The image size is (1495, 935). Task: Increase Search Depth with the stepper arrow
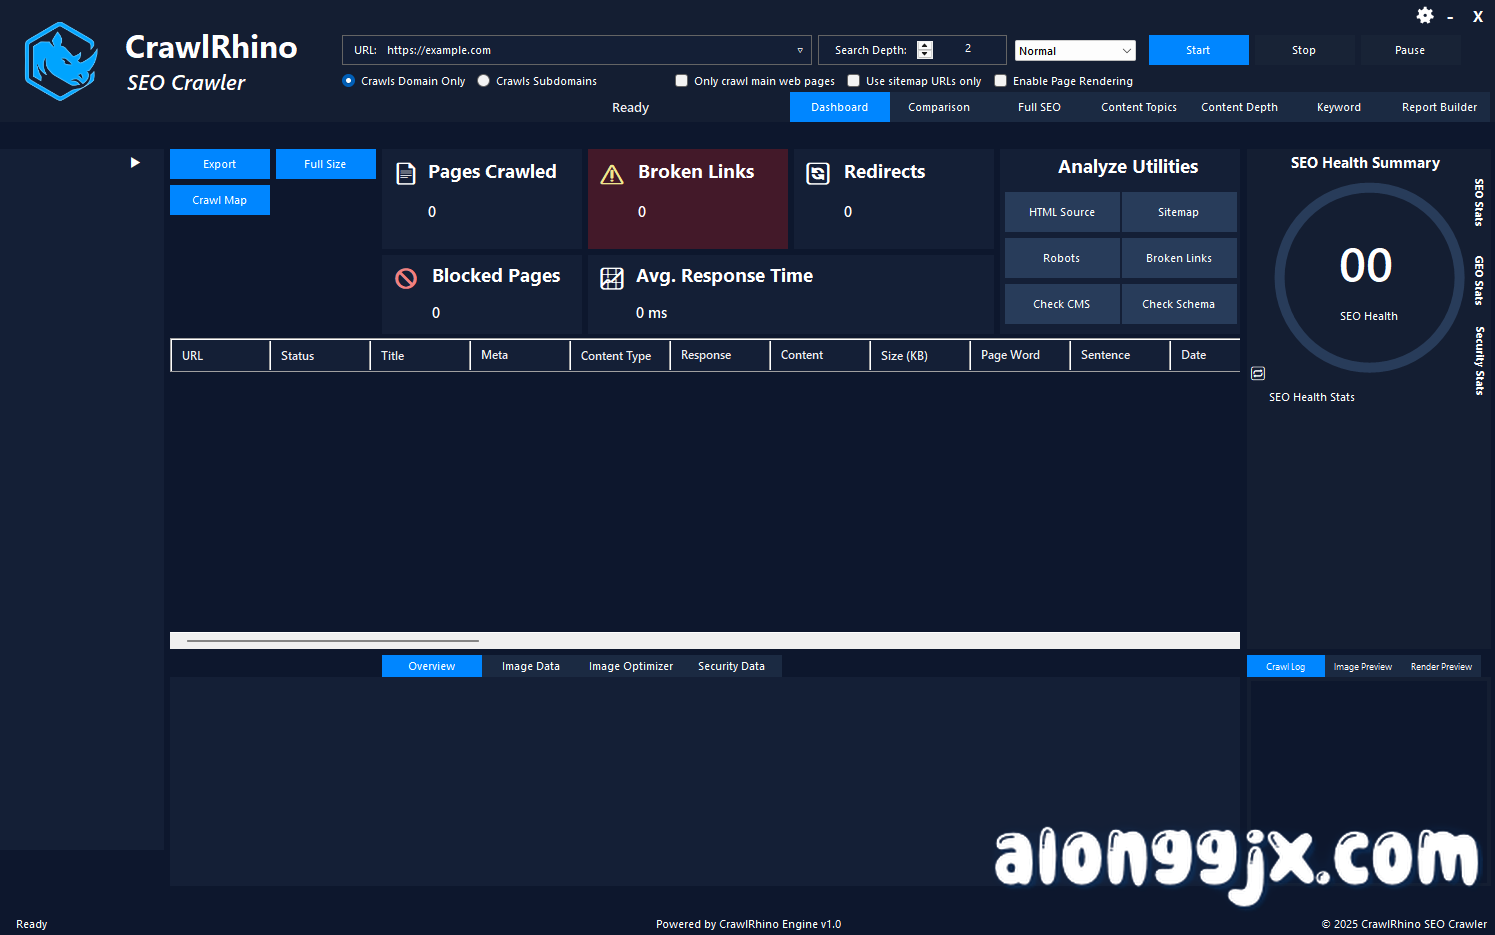924,45
